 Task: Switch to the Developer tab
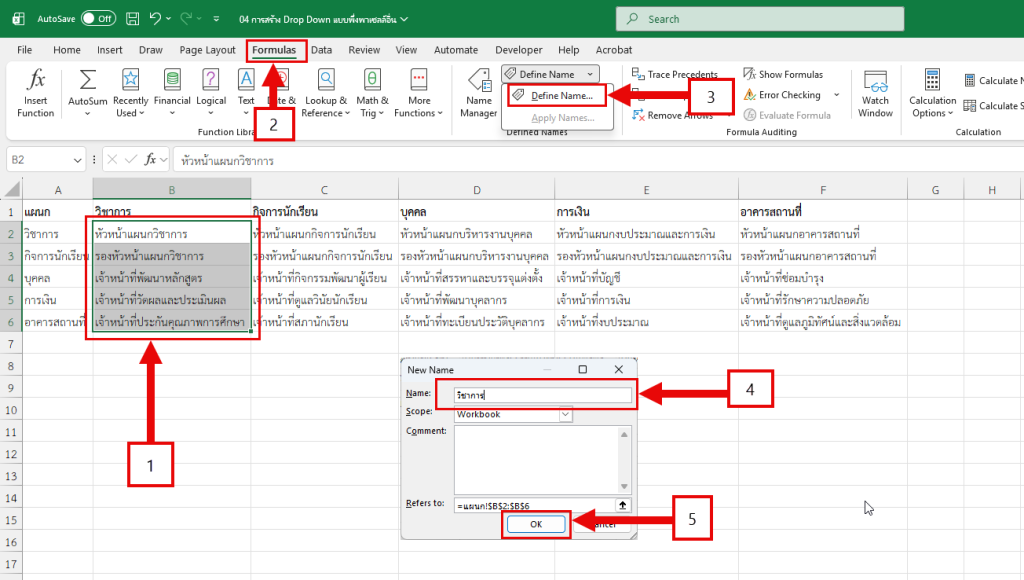pos(519,50)
